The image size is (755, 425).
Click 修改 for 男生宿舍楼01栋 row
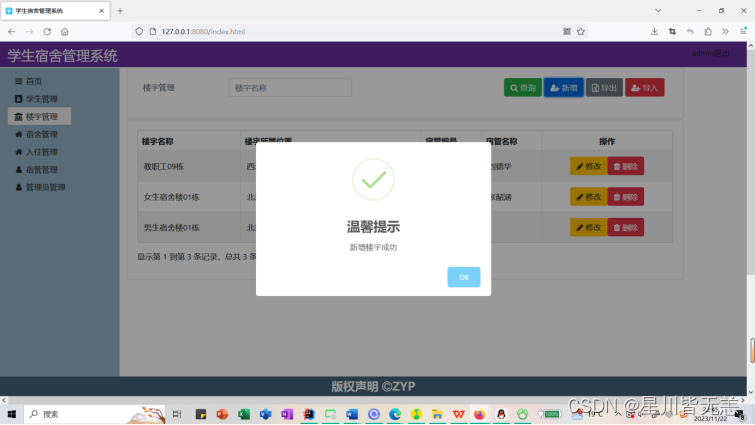(588, 227)
